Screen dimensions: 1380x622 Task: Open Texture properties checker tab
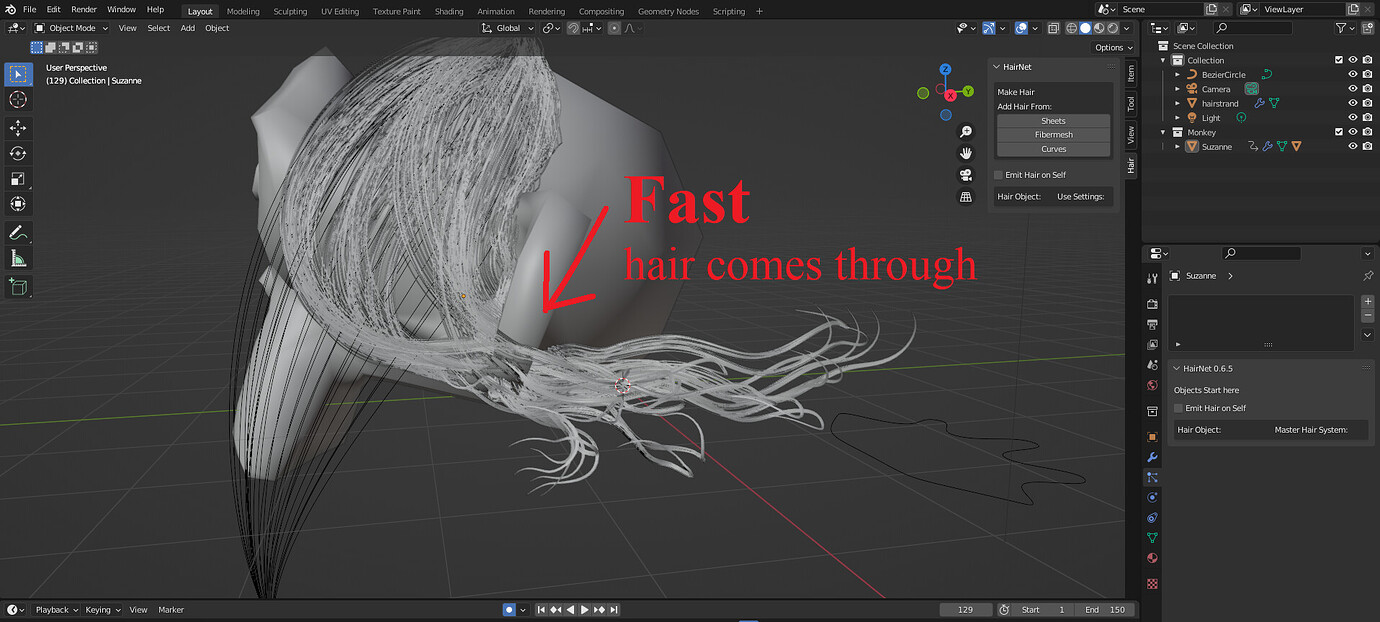click(1152, 583)
